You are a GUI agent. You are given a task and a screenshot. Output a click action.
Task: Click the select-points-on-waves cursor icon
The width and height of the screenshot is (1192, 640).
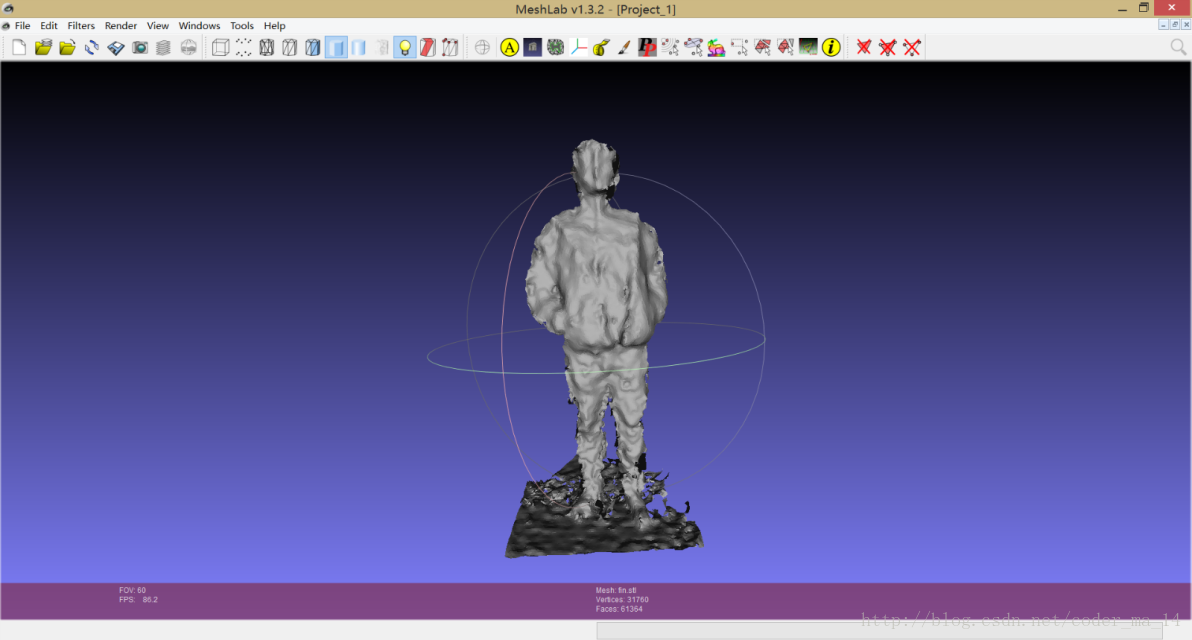coord(670,47)
